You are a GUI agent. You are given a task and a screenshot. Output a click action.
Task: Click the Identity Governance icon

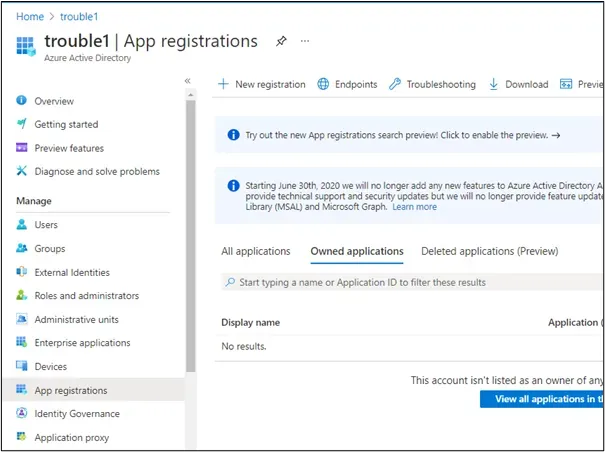(22, 413)
